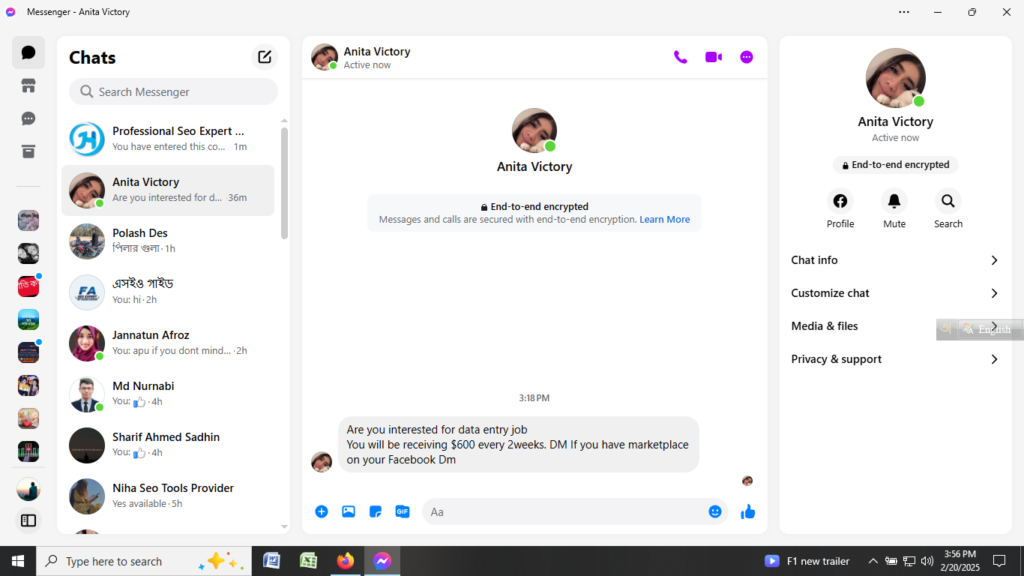
Task: Expand the Chat info section
Action: point(895,260)
